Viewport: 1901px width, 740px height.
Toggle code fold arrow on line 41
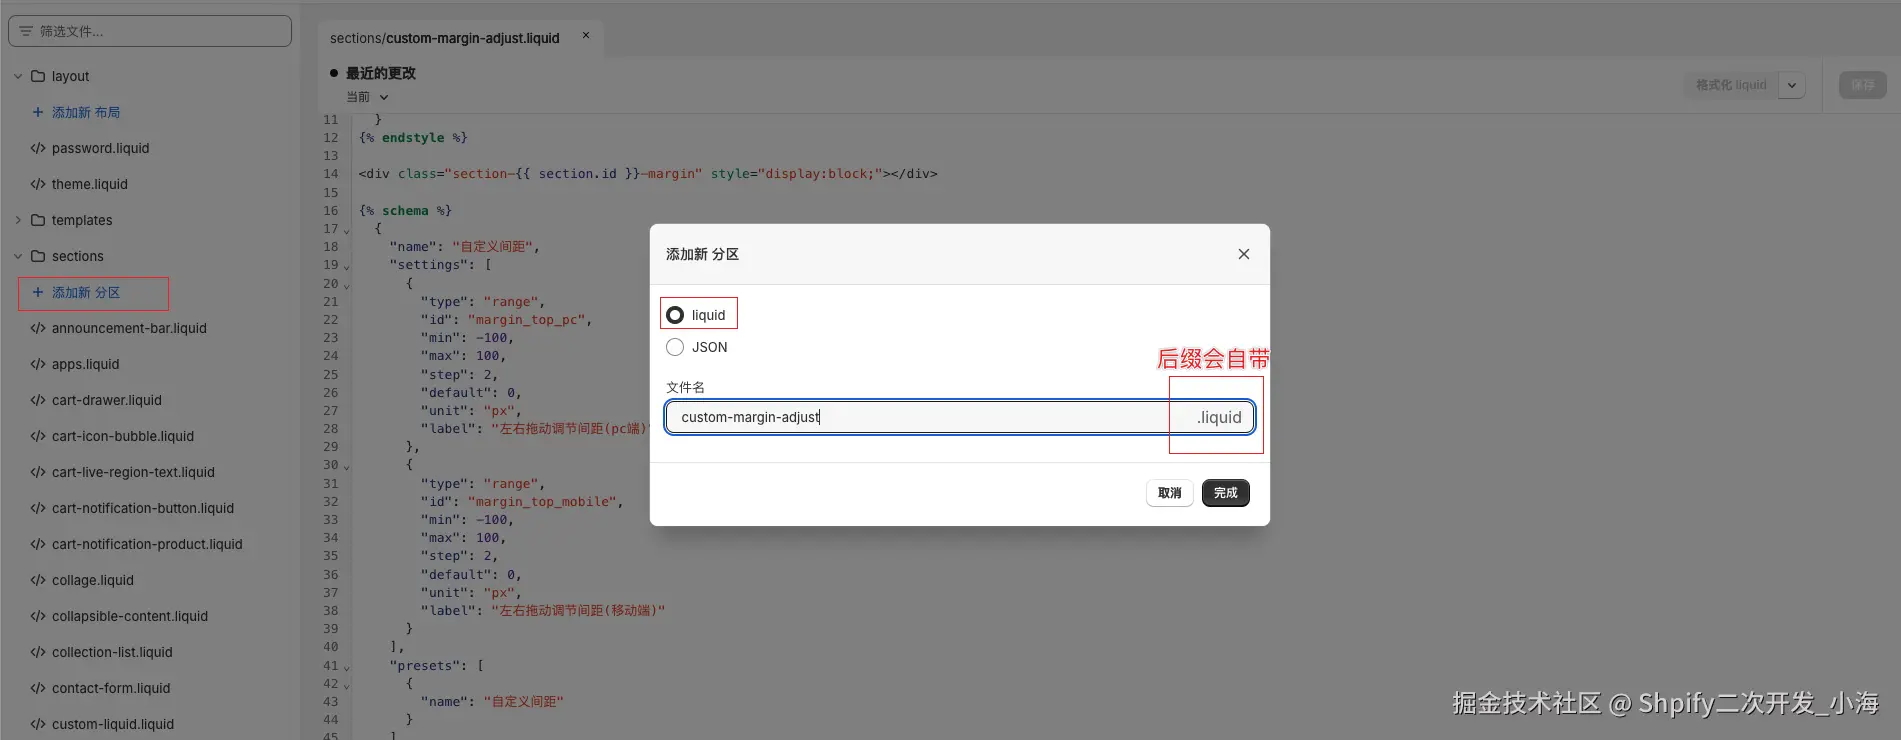[347, 667]
